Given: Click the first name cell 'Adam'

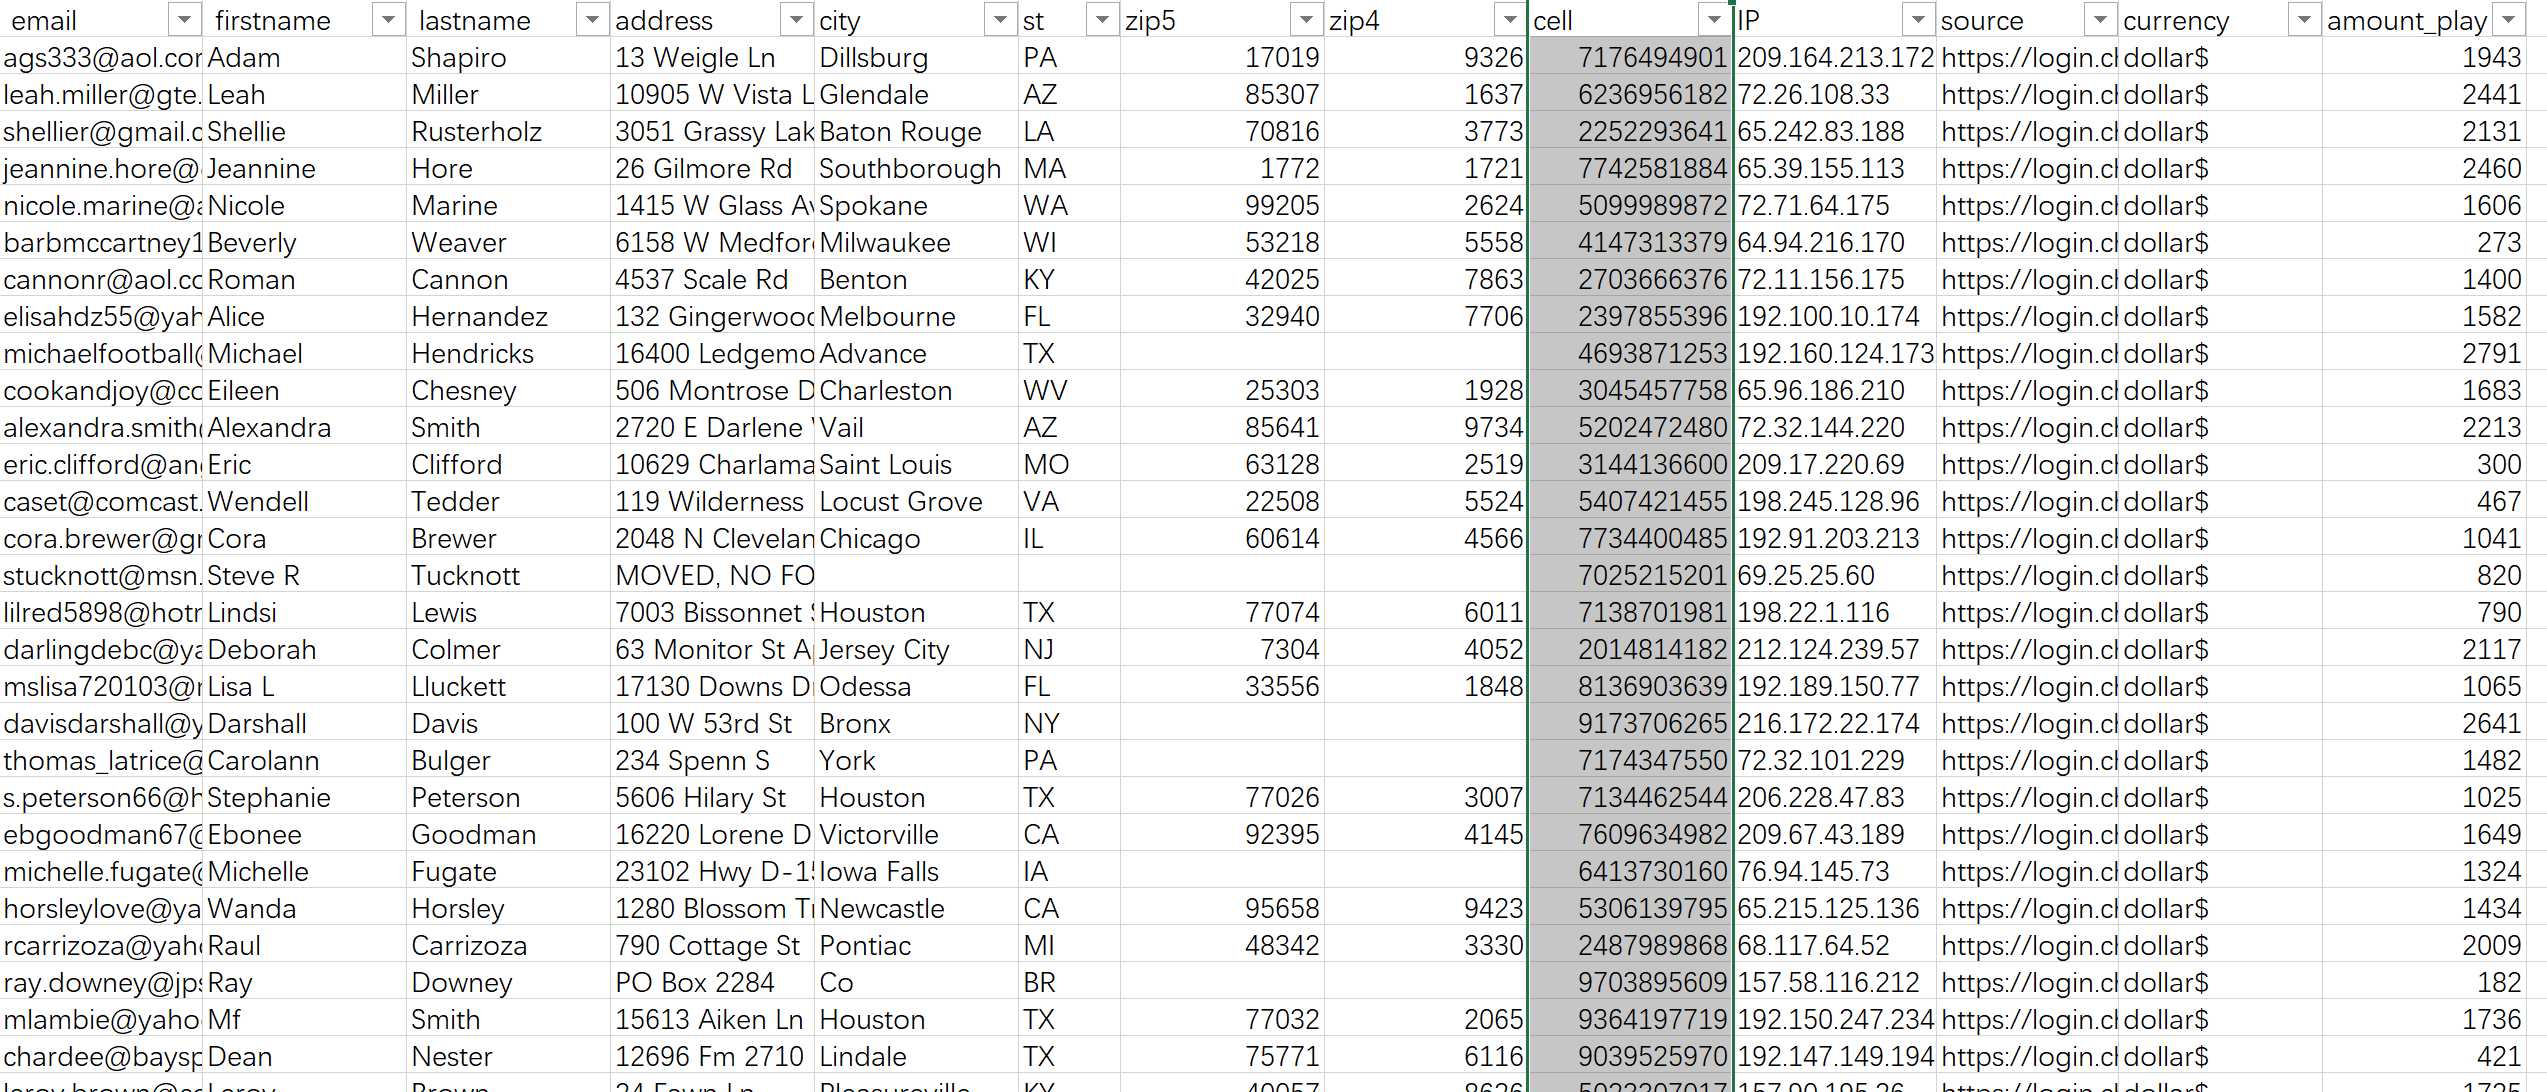Looking at the screenshot, I should [305, 58].
